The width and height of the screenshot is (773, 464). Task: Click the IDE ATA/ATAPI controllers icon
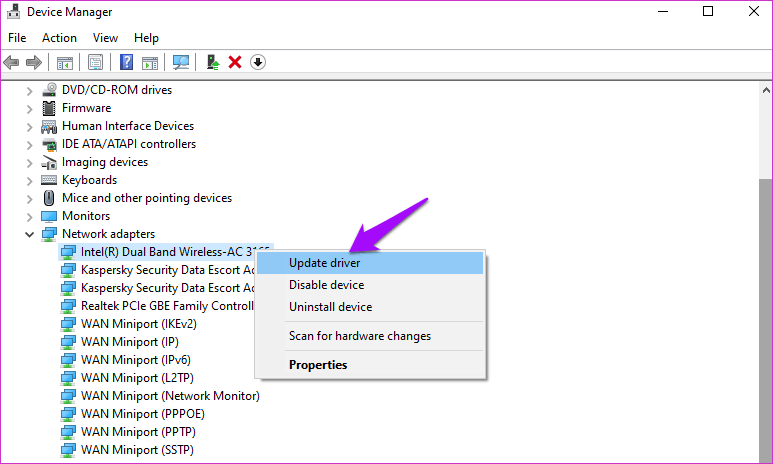pyautogui.click(x=49, y=144)
